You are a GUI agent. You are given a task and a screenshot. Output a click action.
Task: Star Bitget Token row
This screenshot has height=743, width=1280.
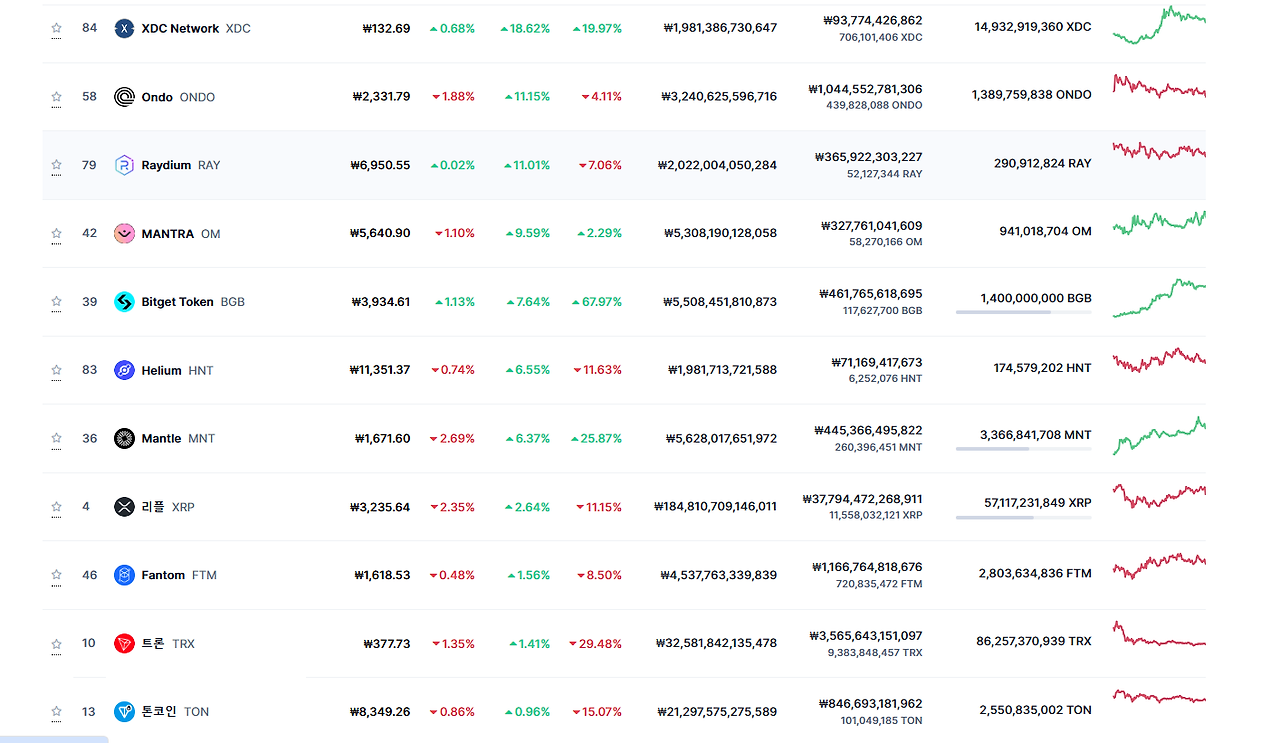(57, 302)
